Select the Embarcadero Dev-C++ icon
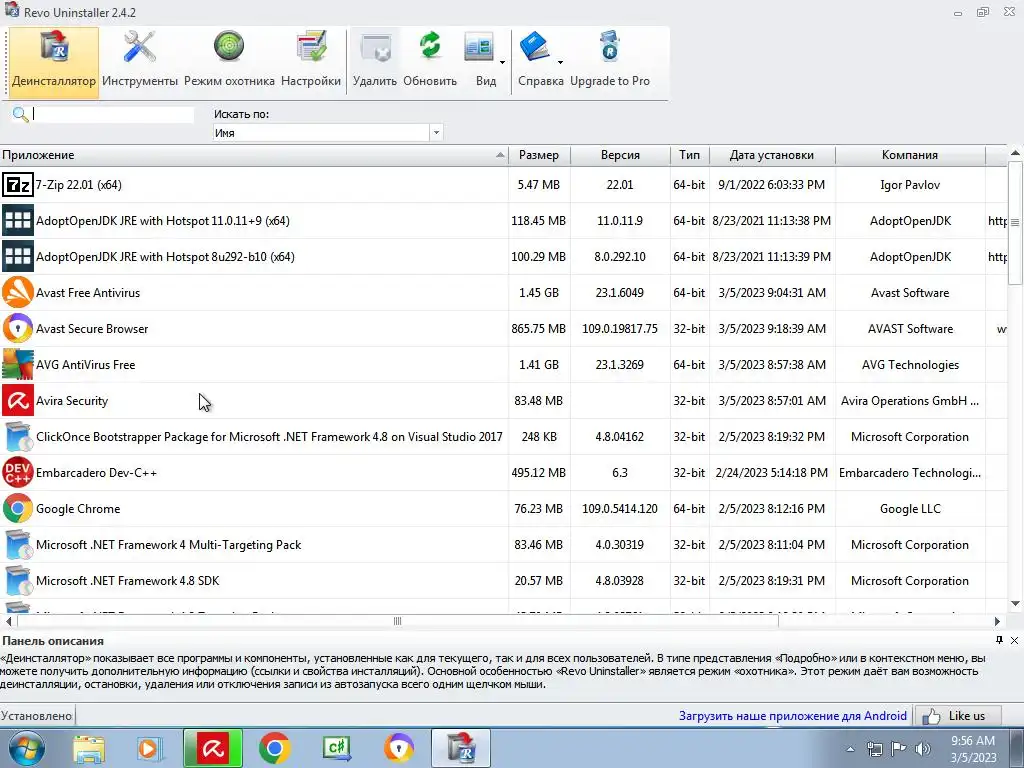The width and height of the screenshot is (1024, 768). point(18,472)
